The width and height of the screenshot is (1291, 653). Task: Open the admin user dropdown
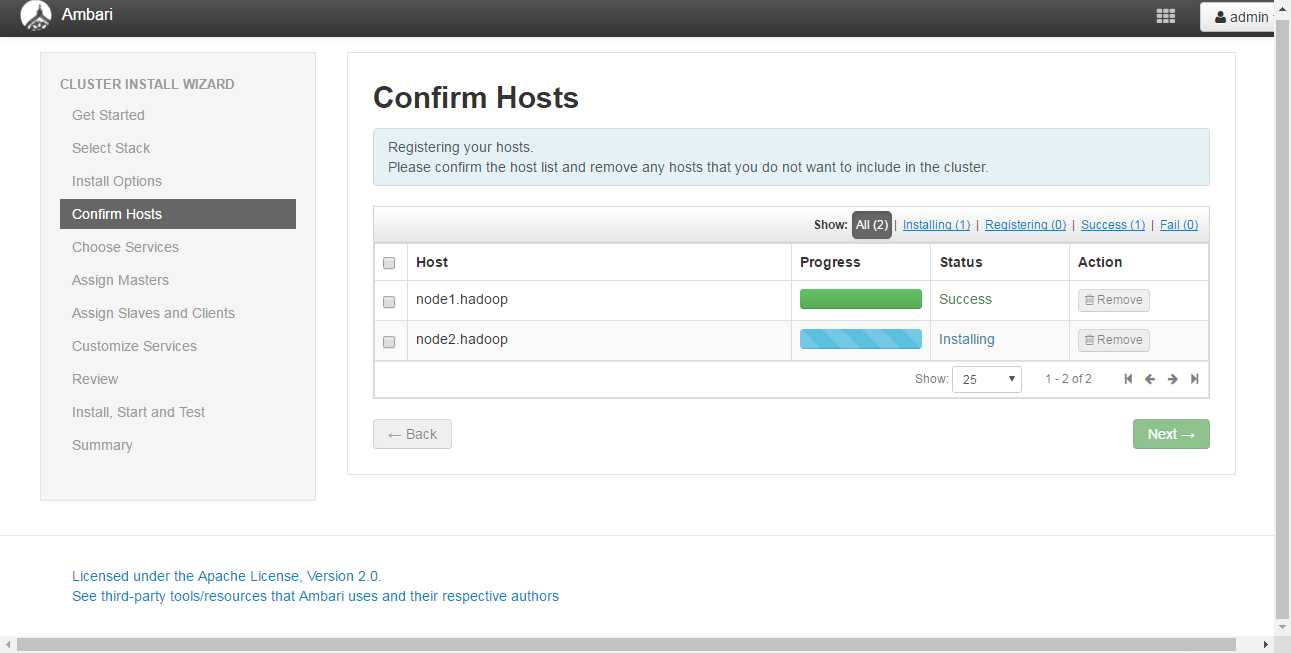coord(1238,17)
